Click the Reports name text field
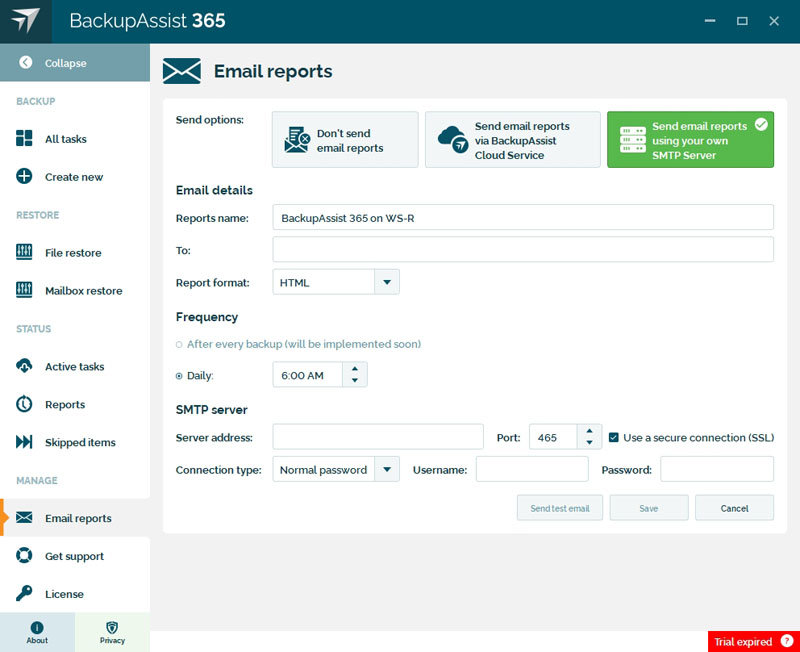This screenshot has height=652, width=800. pos(523,218)
